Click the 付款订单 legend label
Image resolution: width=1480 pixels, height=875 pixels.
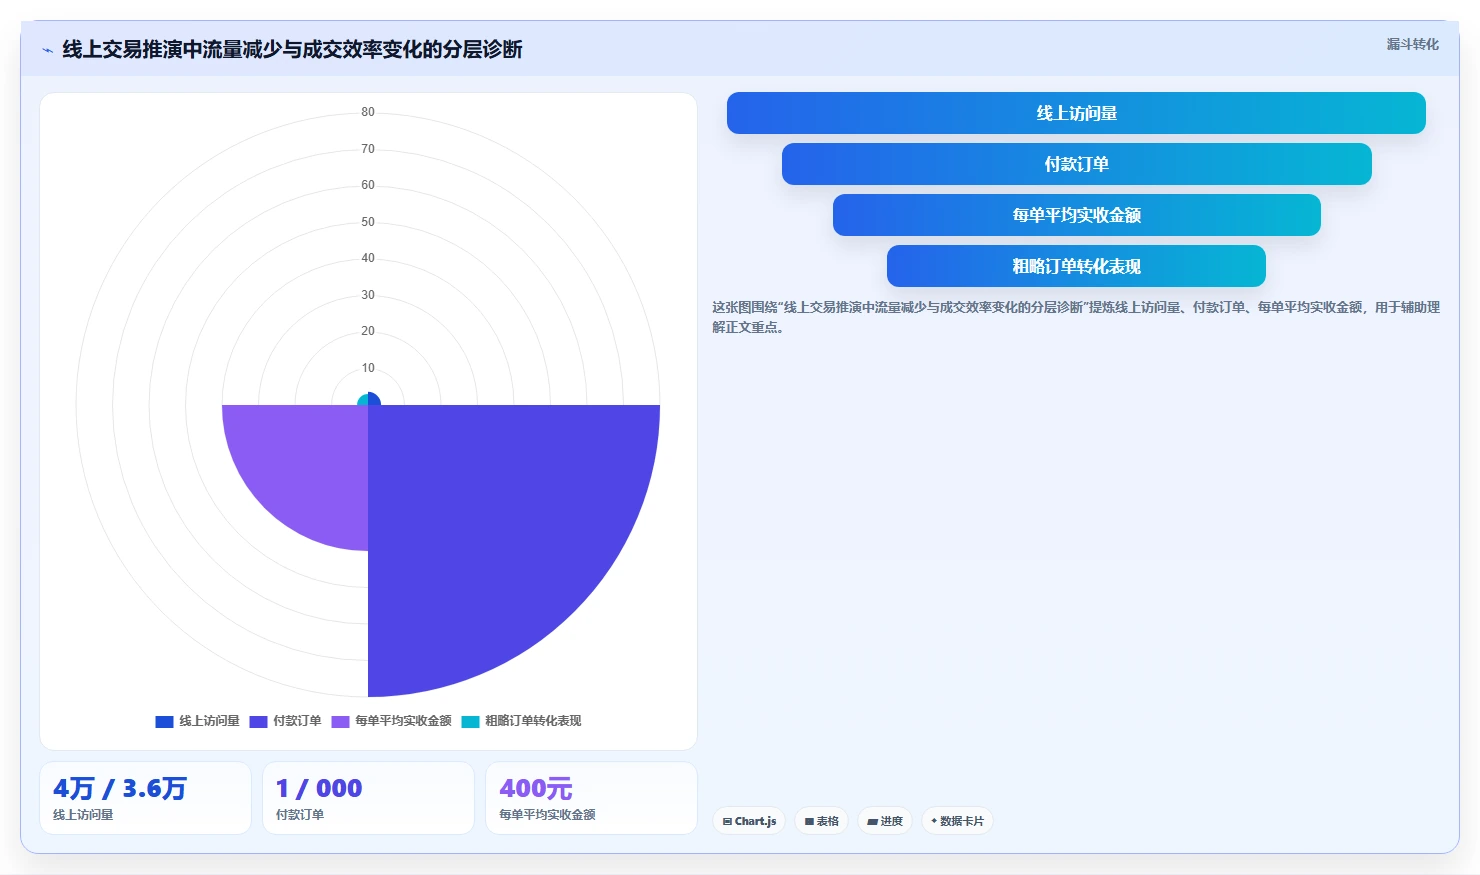pyautogui.click(x=297, y=721)
